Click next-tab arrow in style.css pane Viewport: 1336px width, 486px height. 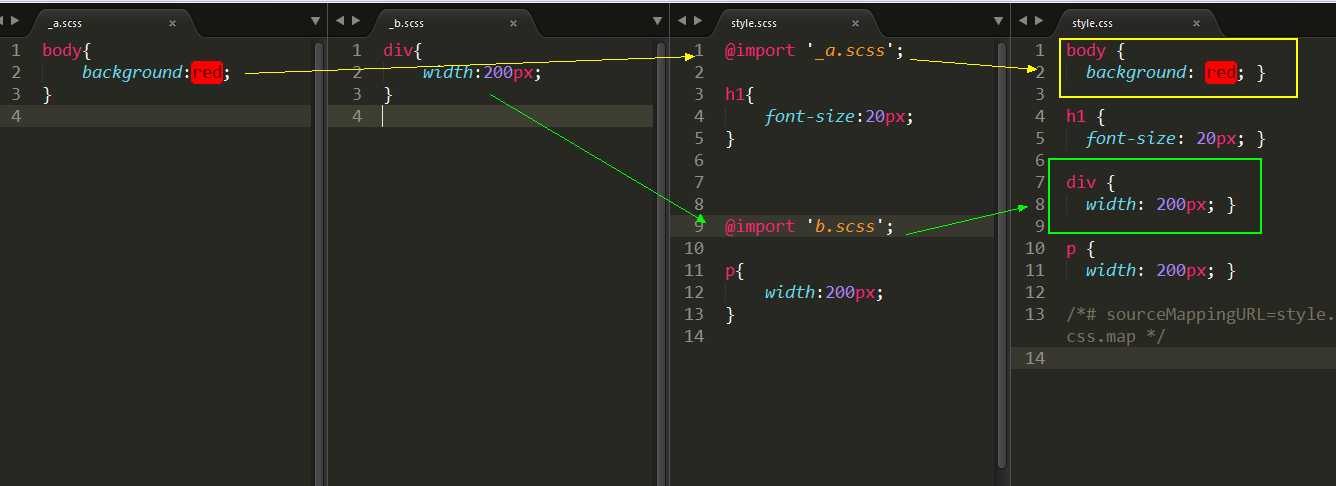[x=1039, y=21]
